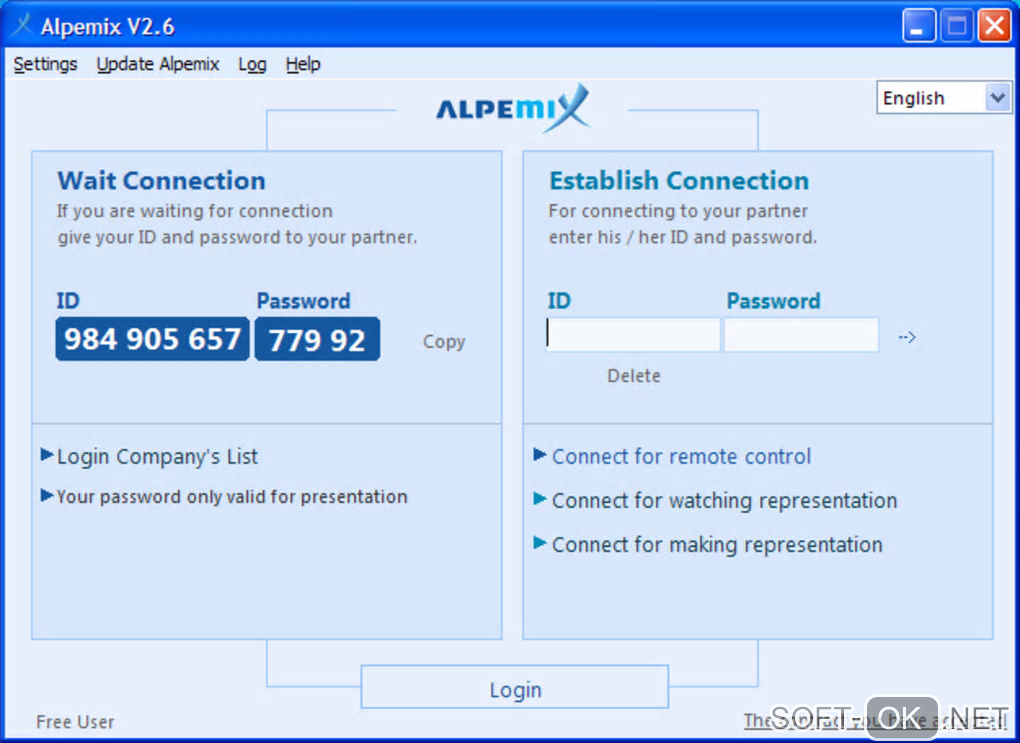Click the Free User status text
This screenshot has width=1020, height=743.
click(x=75, y=722)
